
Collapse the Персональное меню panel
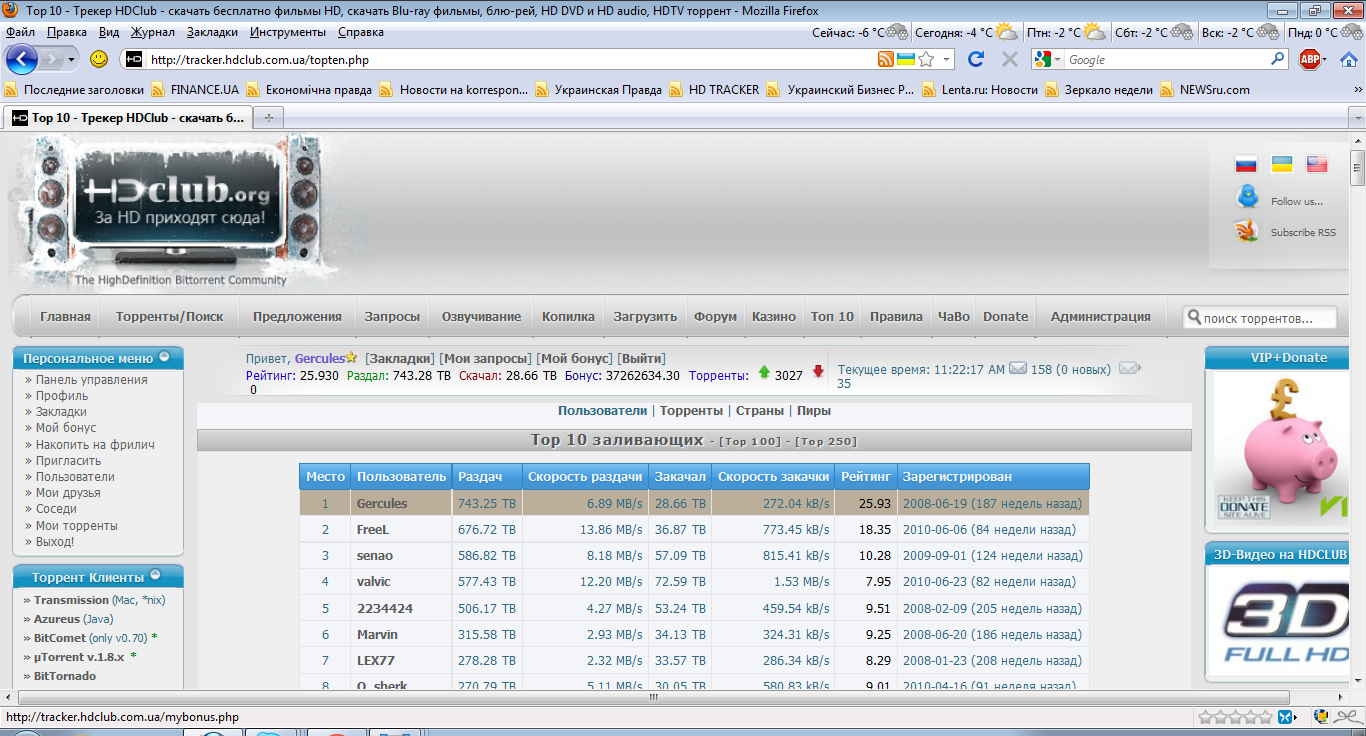pyautogui.click(x=164, y=357)
